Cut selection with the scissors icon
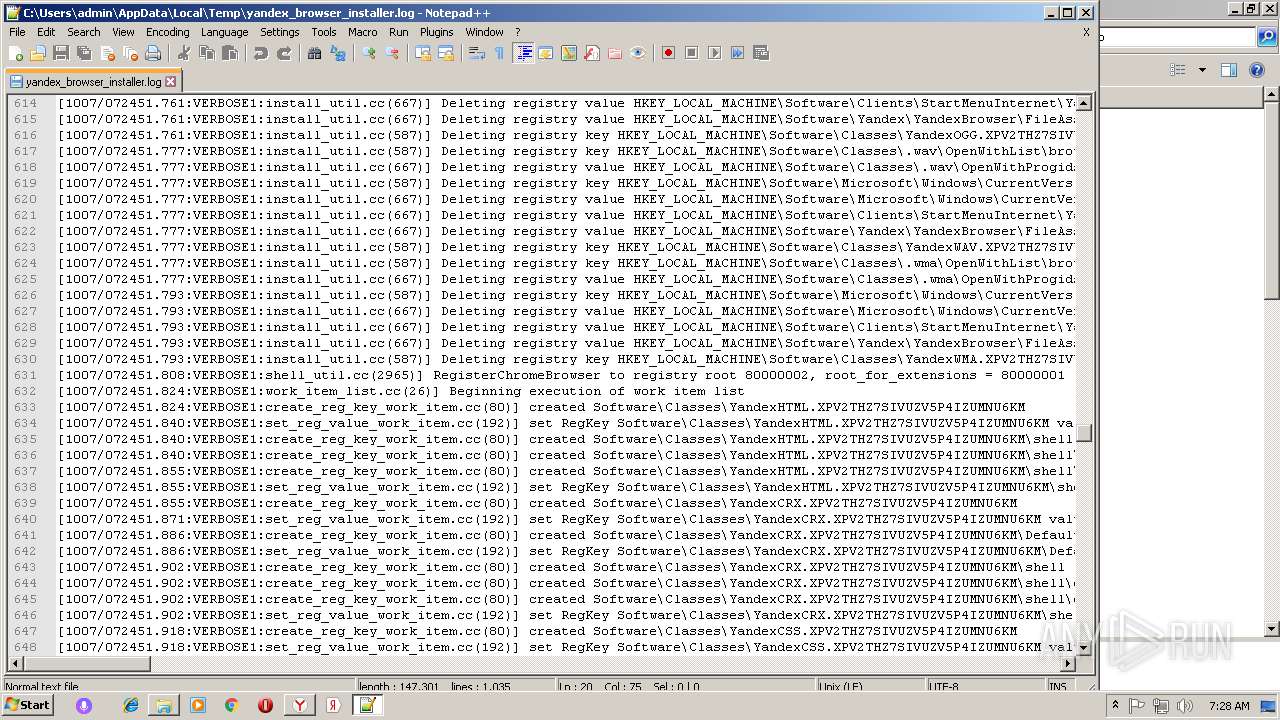The width and height of the screenshot is (1280, 720). coord(183,53)
